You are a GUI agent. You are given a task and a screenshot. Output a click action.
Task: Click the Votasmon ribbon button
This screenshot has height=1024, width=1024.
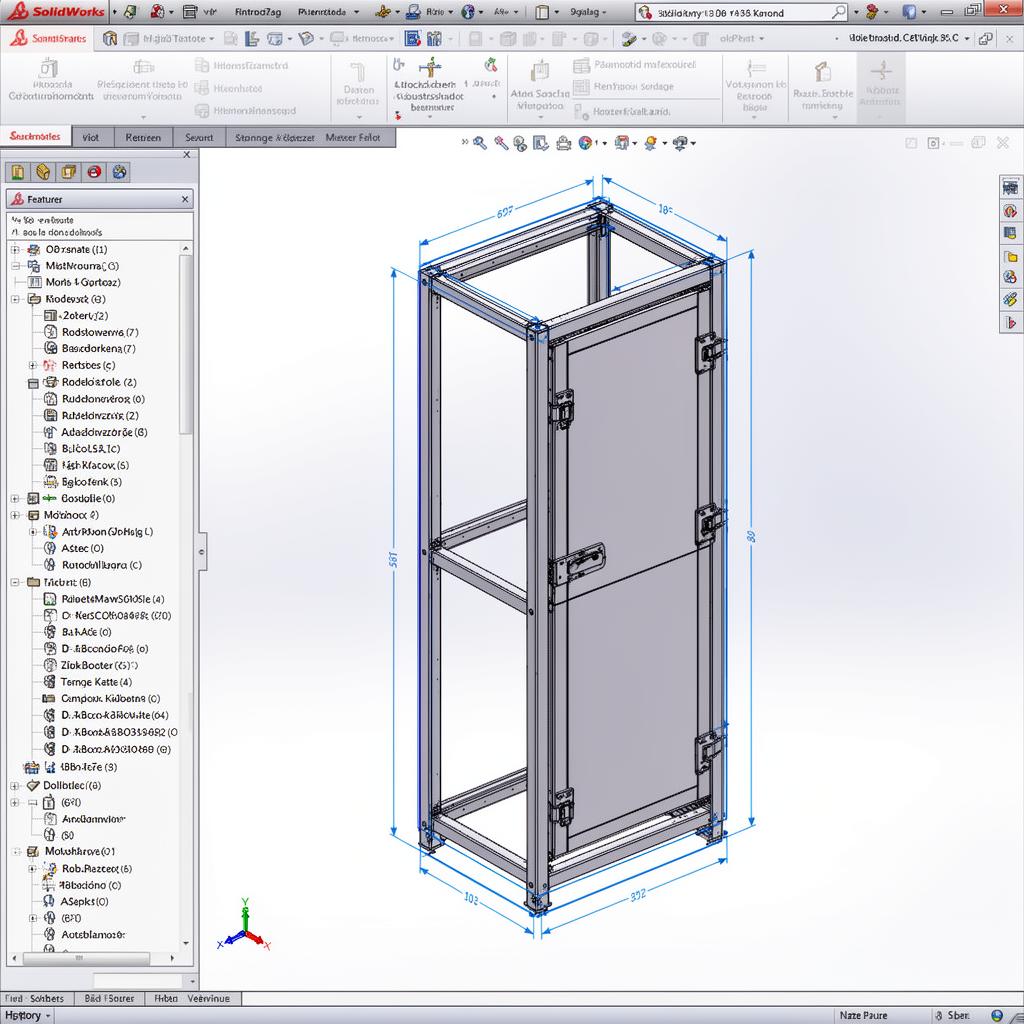pyautogui.click(x=755, y=87)
